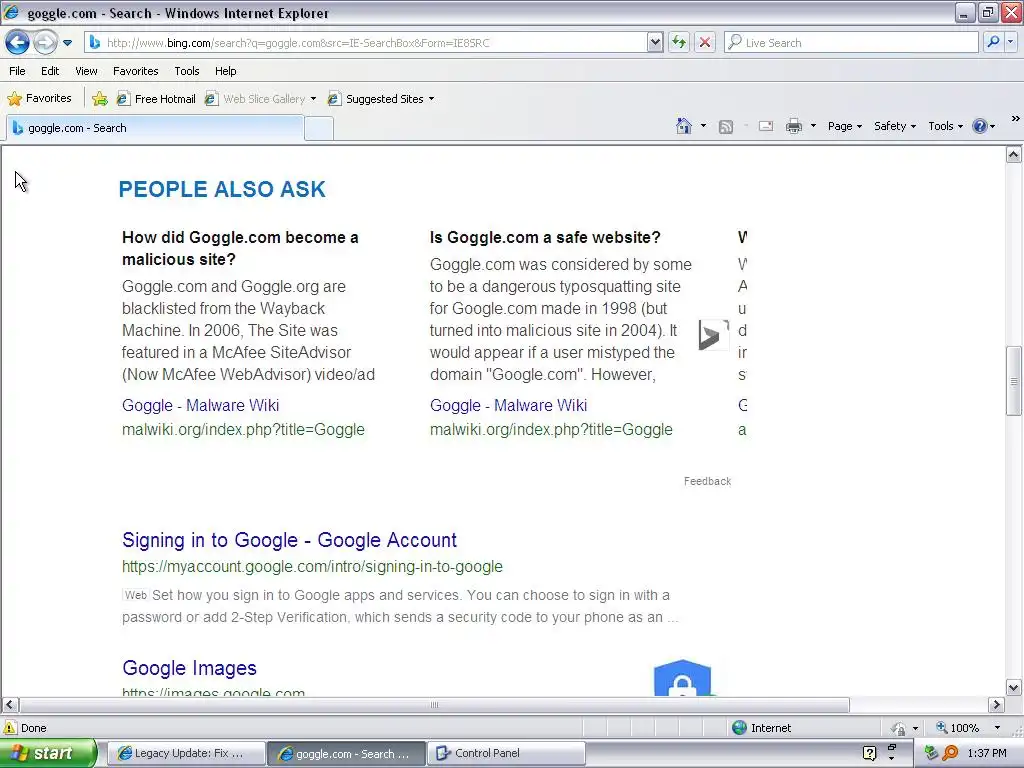This screenshot has height=768, width=1024.
Task: Click malwiki.org URL under malicious site question
Action: tap(243, 430)
